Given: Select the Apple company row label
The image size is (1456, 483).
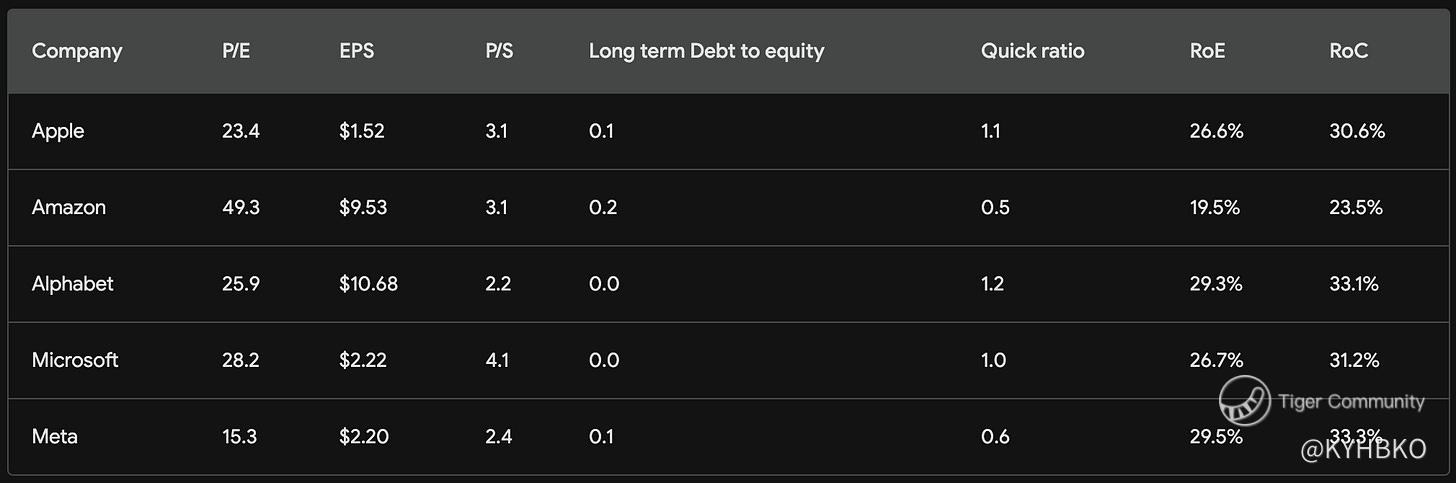Looking at the screenshot, I should (x=58, y=131).
